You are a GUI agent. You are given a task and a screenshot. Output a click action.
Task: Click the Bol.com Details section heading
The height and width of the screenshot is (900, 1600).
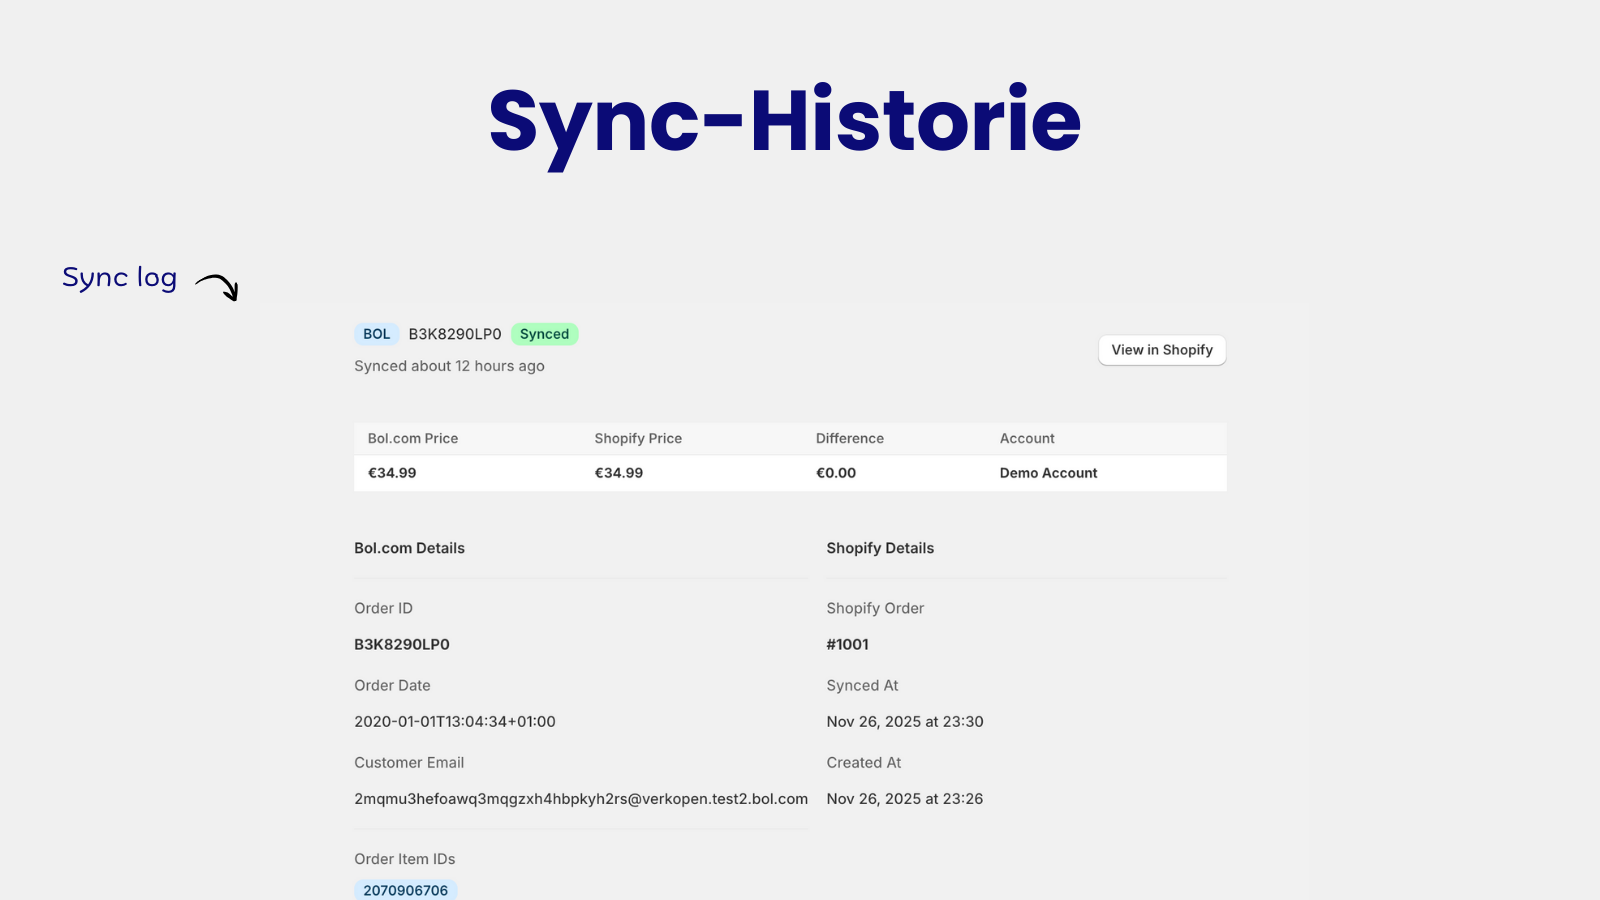tap(409, 548)
